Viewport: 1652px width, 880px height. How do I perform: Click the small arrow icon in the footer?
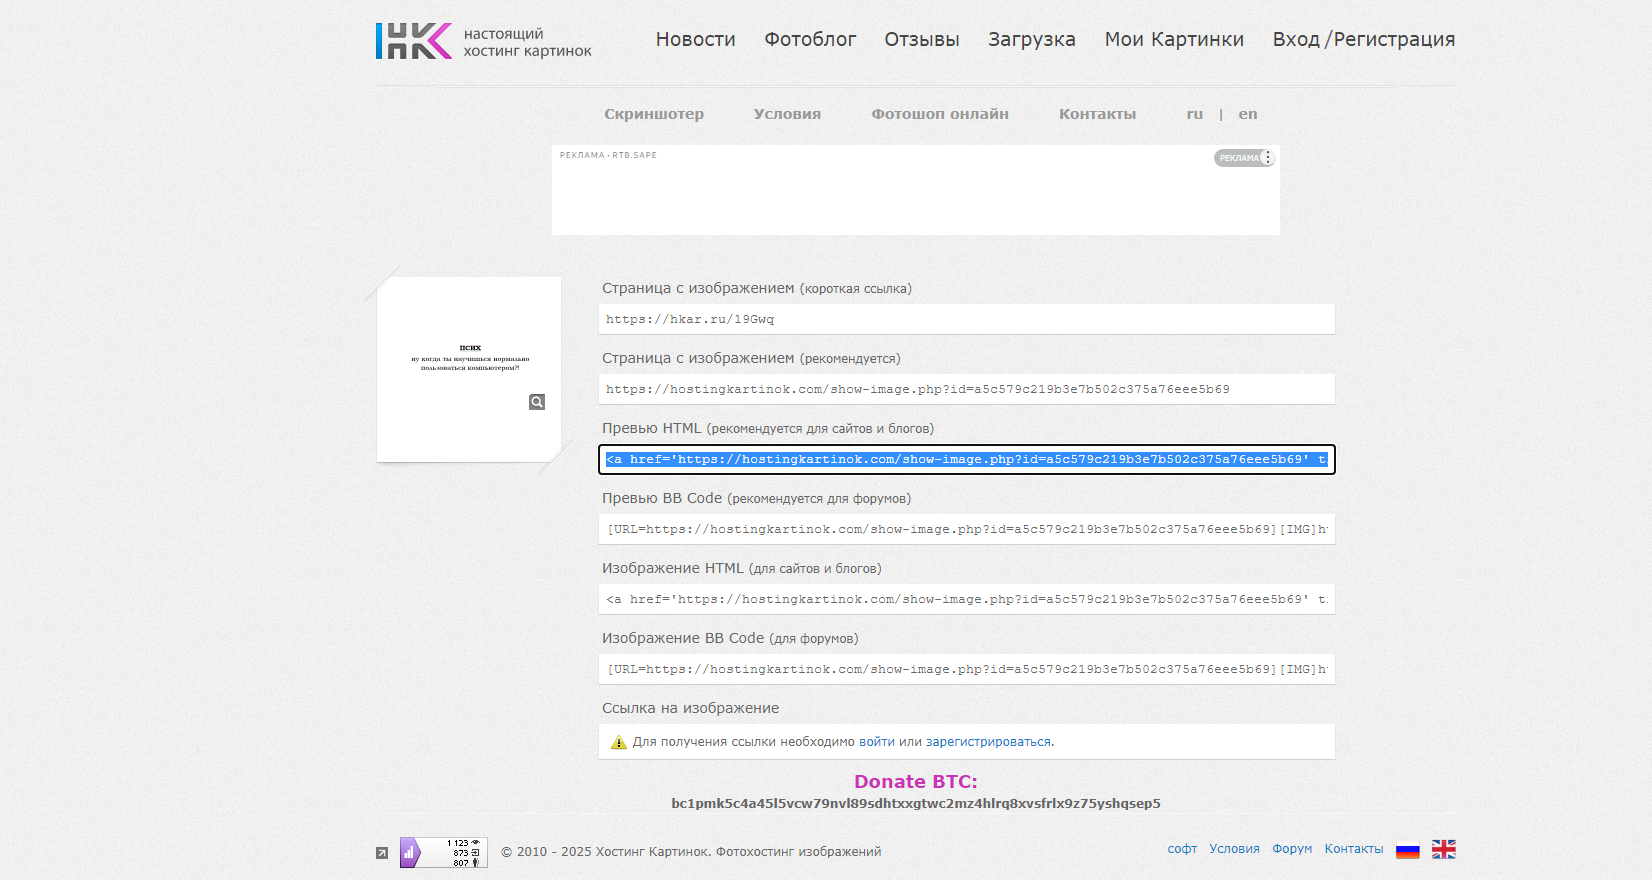coord(382,853)
